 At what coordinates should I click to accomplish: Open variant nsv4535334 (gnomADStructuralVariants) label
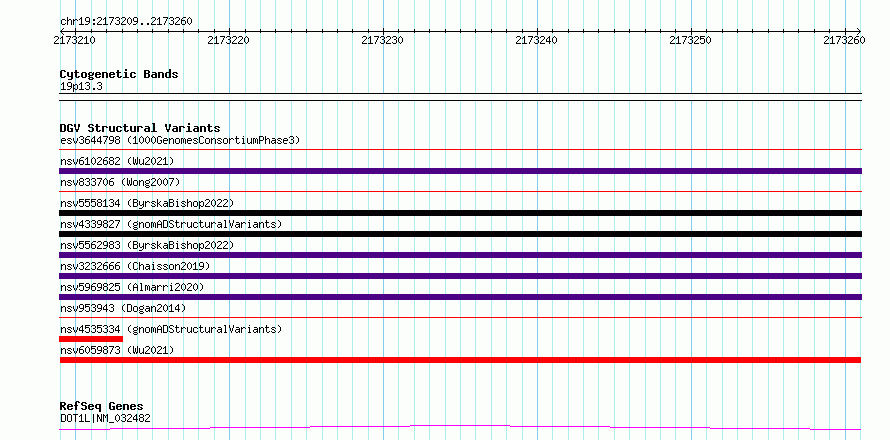click(x=171, y=329)
